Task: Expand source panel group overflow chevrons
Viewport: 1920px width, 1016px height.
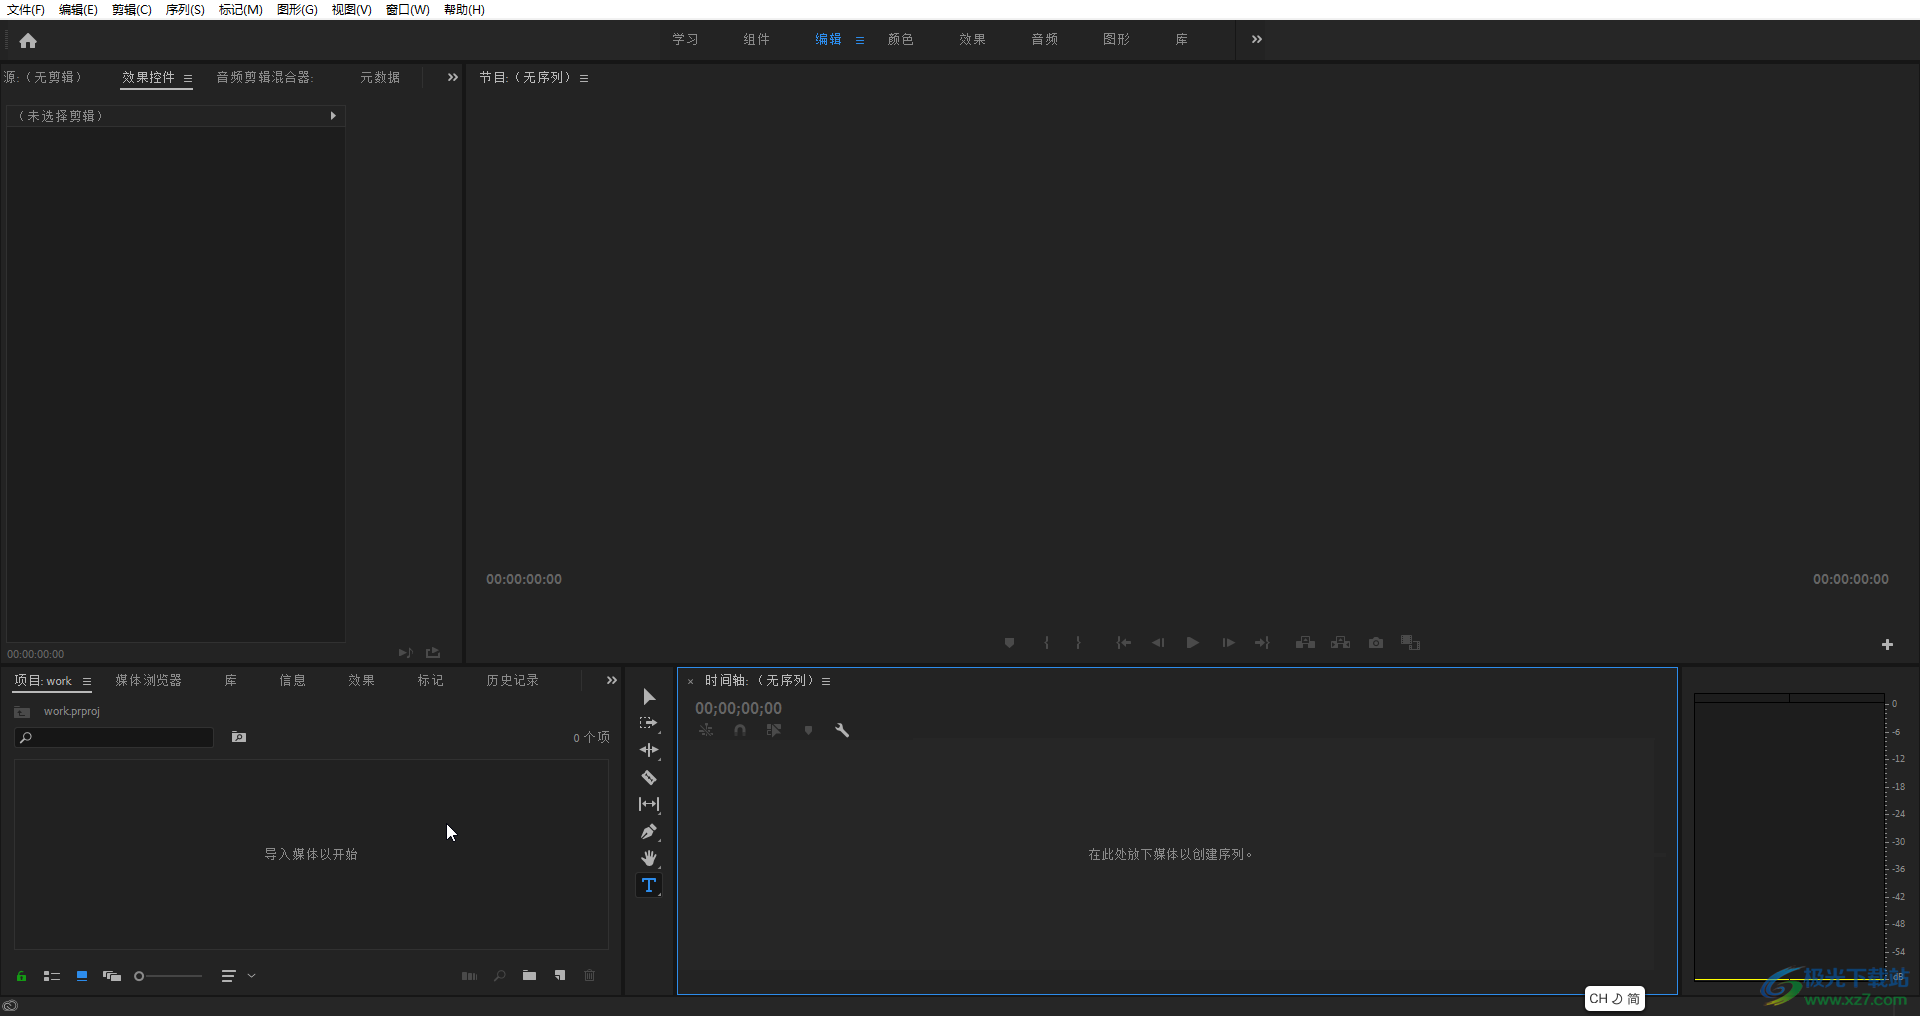Action: click(x=453, y=77)
